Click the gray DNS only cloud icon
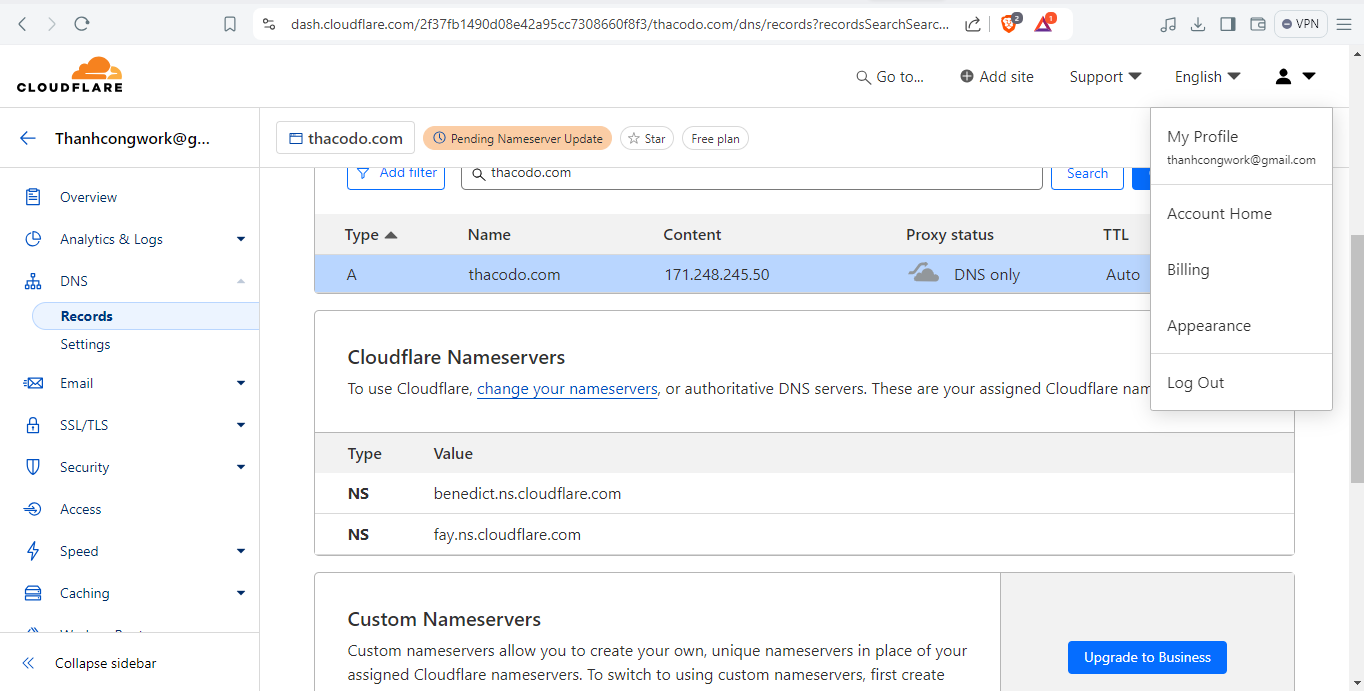Image resolution: width=1364 pixels, height=691 pixels. pyautogui.click(x=923, y=273)
